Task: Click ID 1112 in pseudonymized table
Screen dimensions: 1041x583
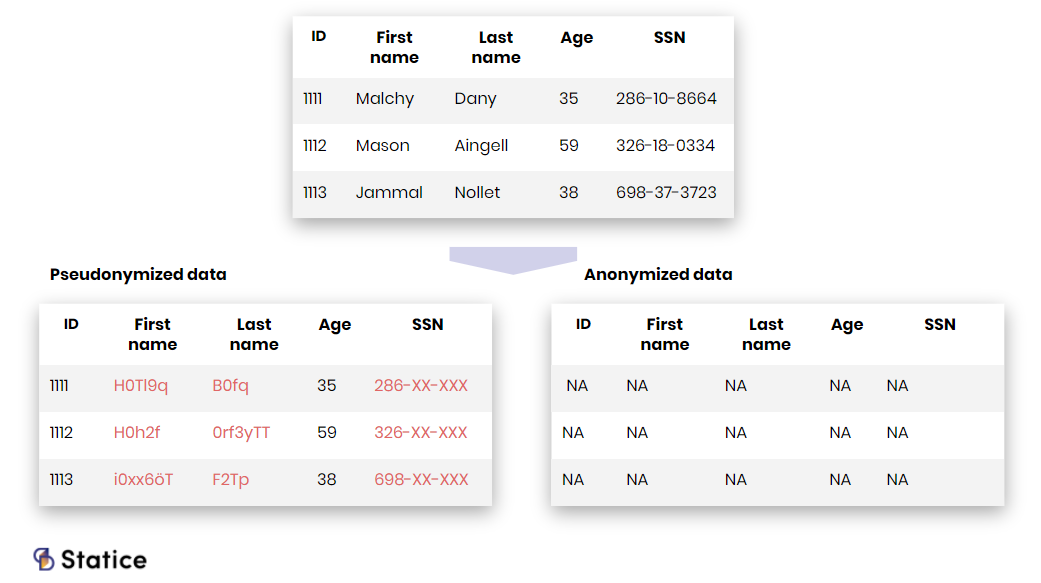Action: [61, 433]
